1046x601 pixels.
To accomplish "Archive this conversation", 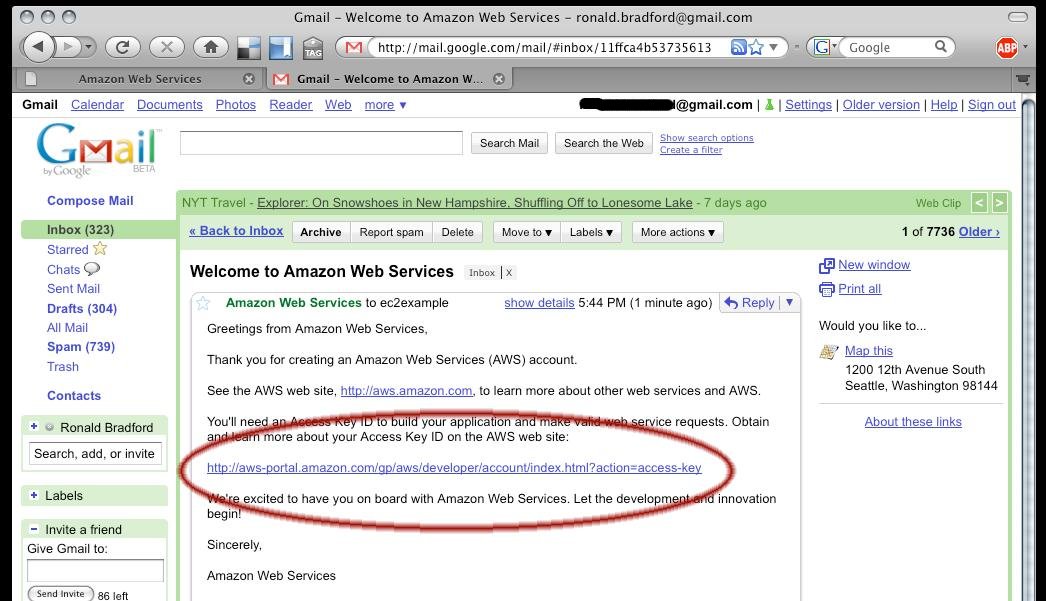I will click(x=321, y=232).
